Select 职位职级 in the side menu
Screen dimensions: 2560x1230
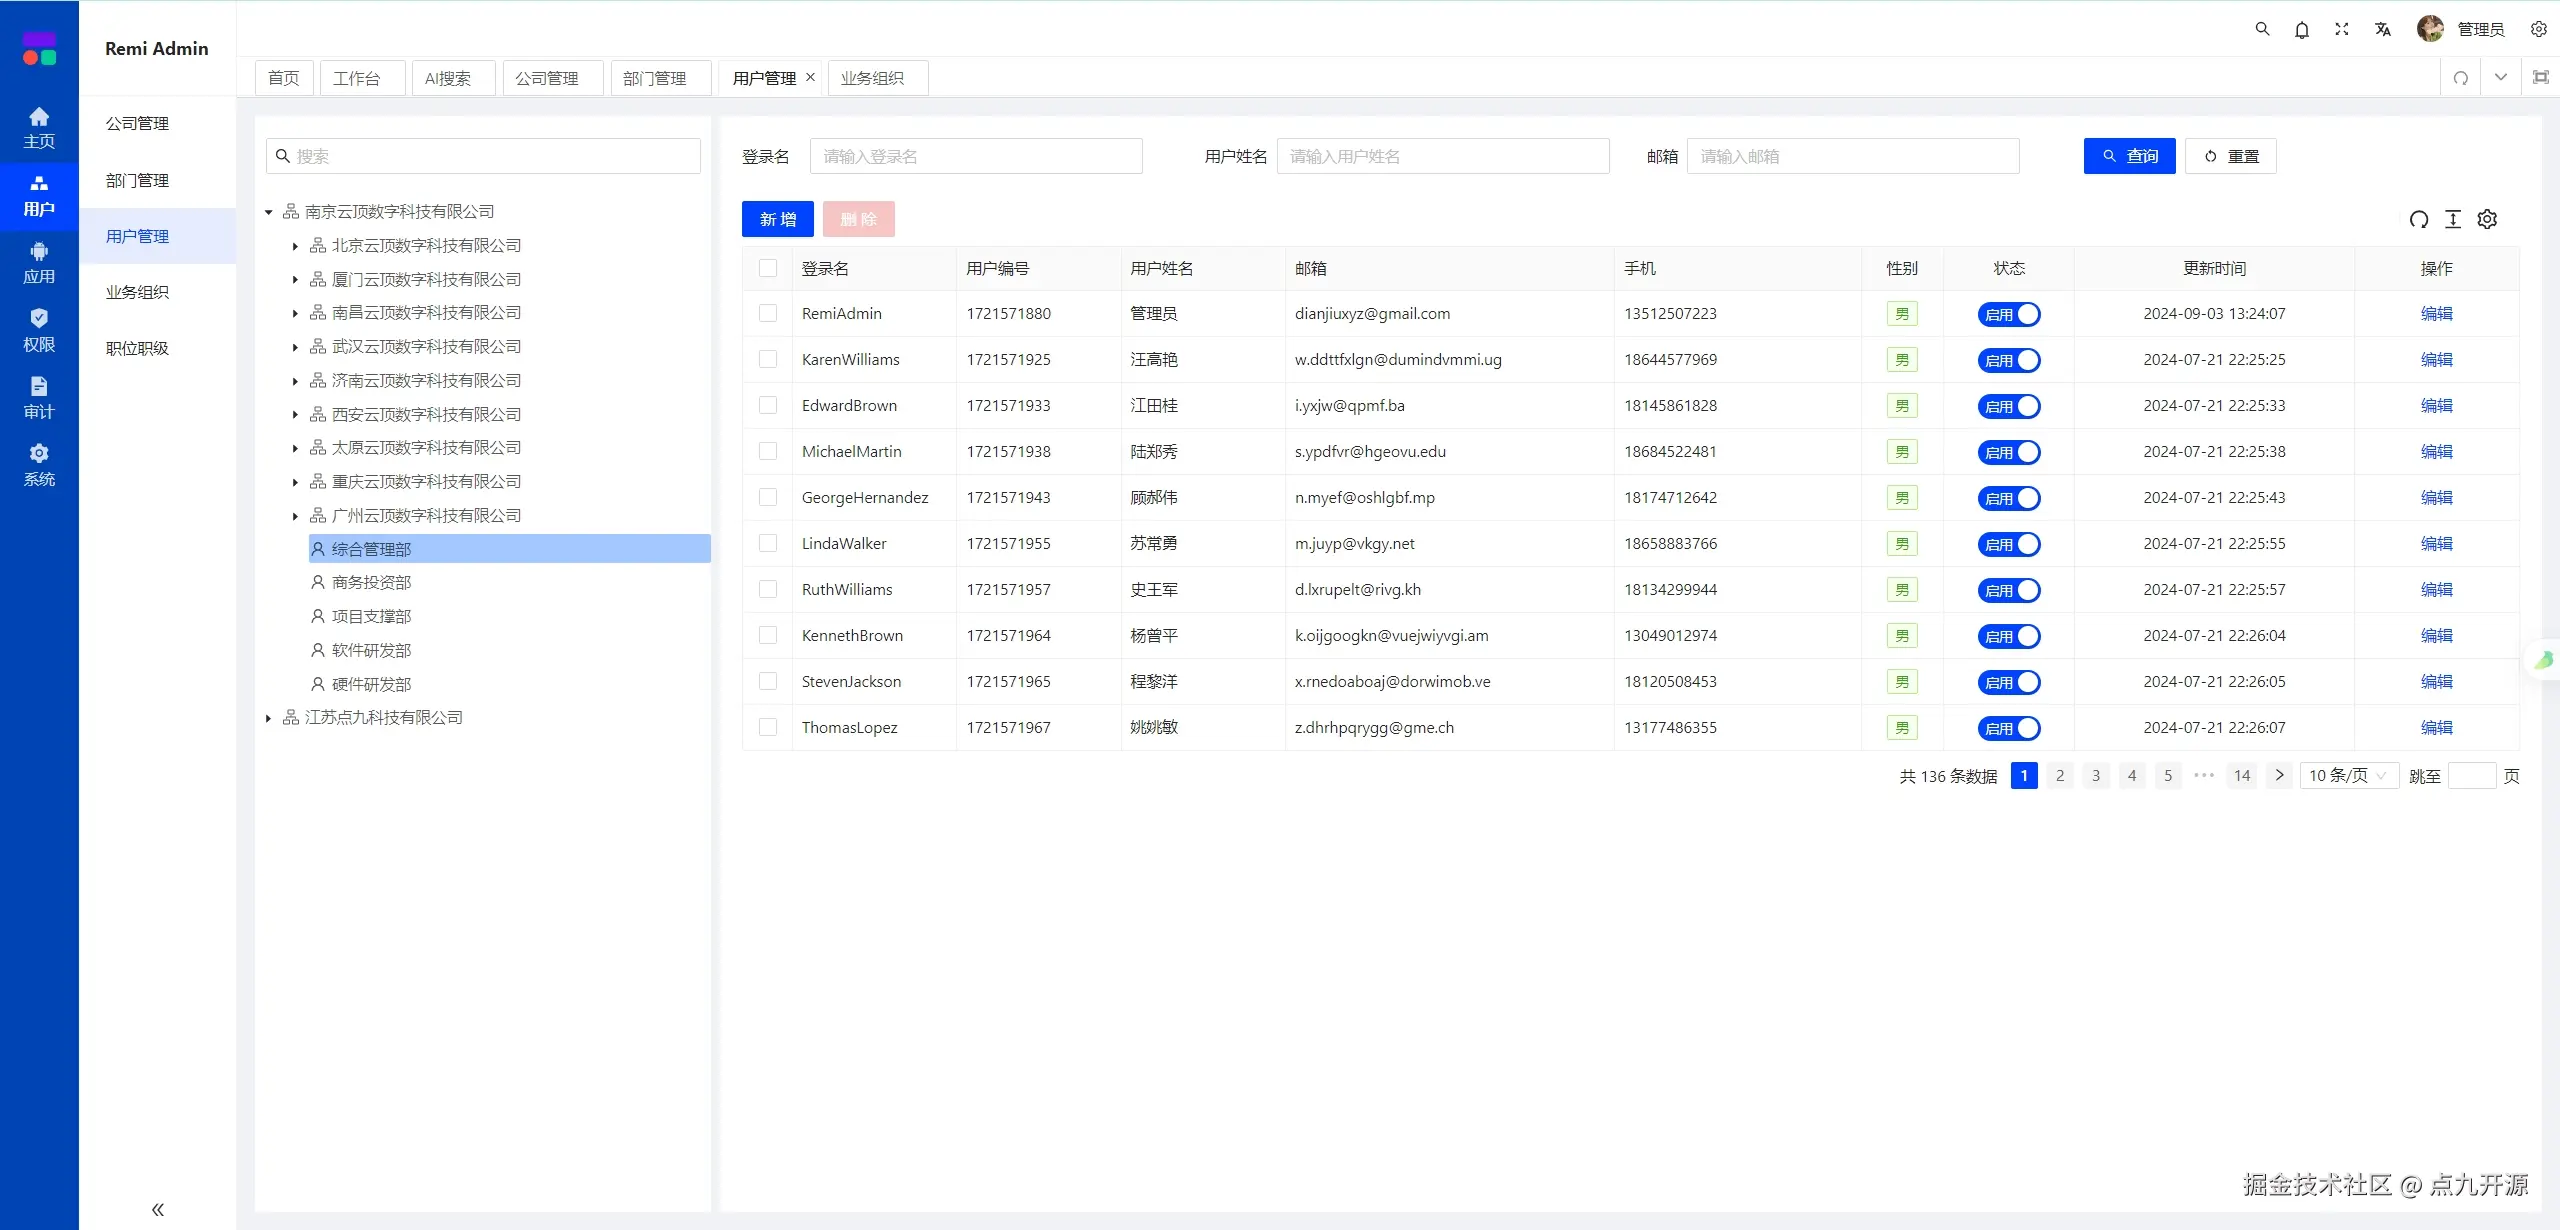coord(137,348)
